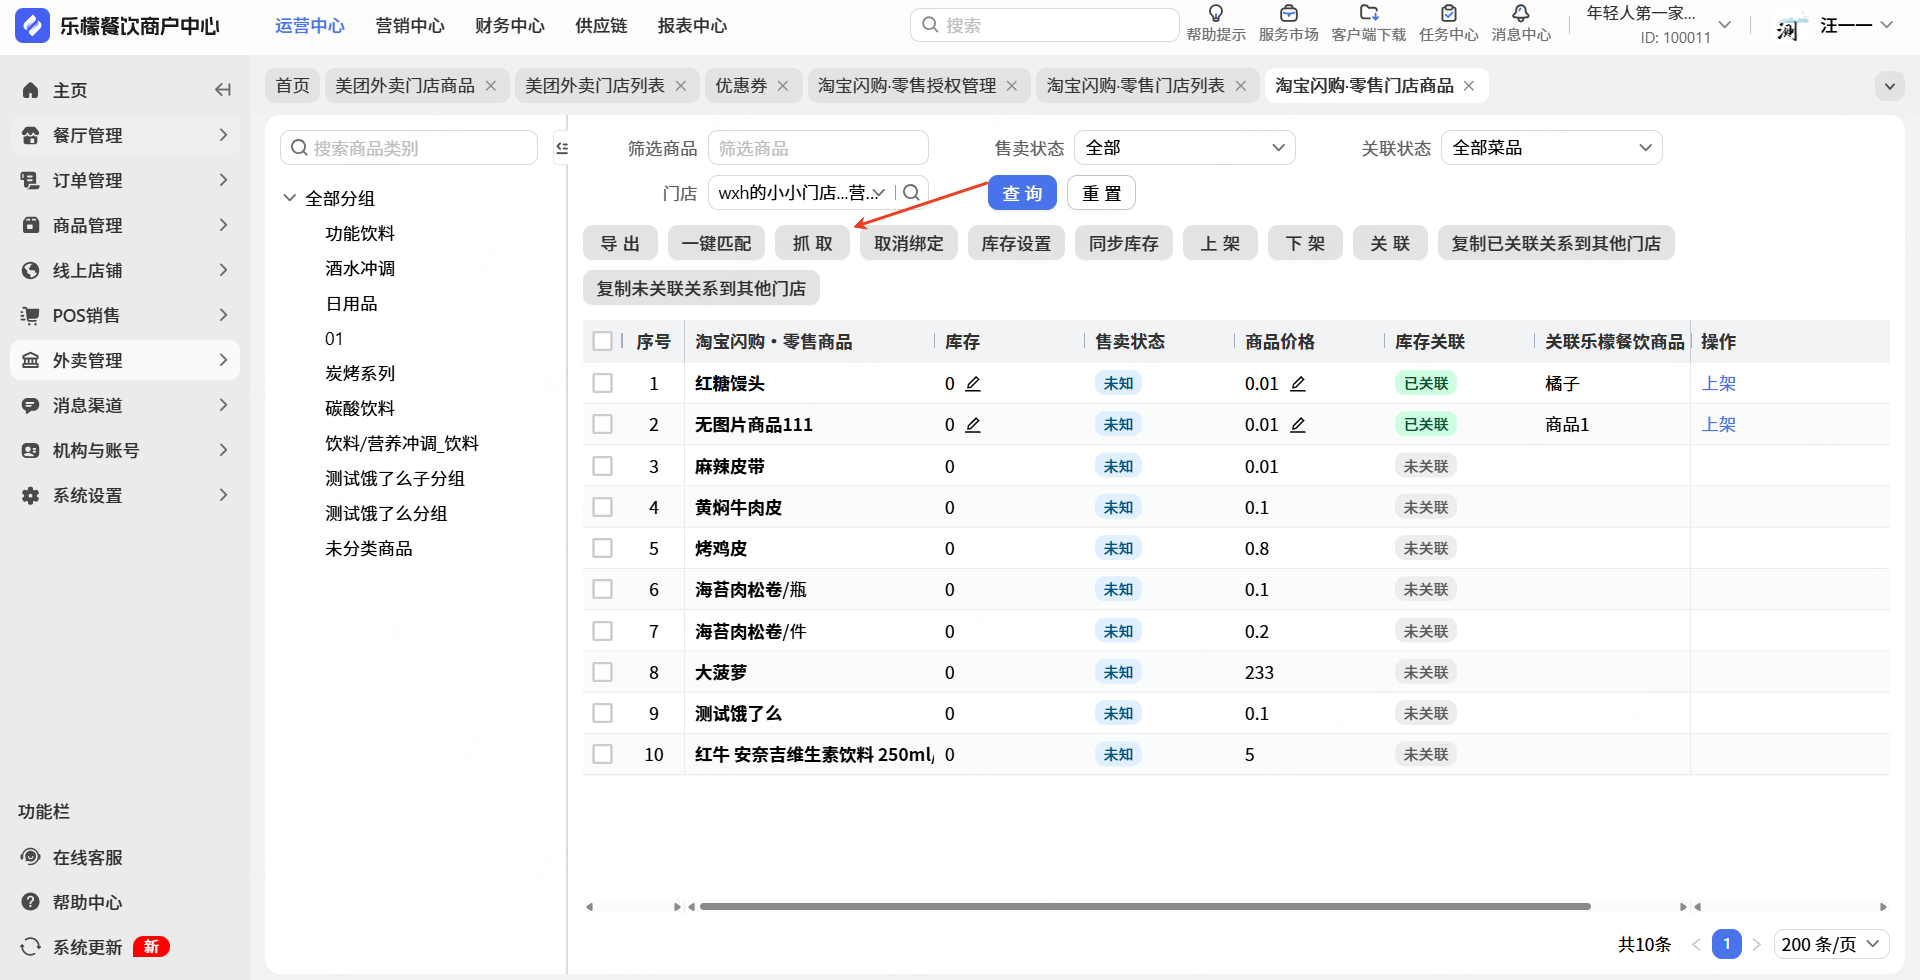Edit price of 无图片商品111 via pencil icon
The width and height of the screenshot is (1920, 980).
(x=1298, y=425)
